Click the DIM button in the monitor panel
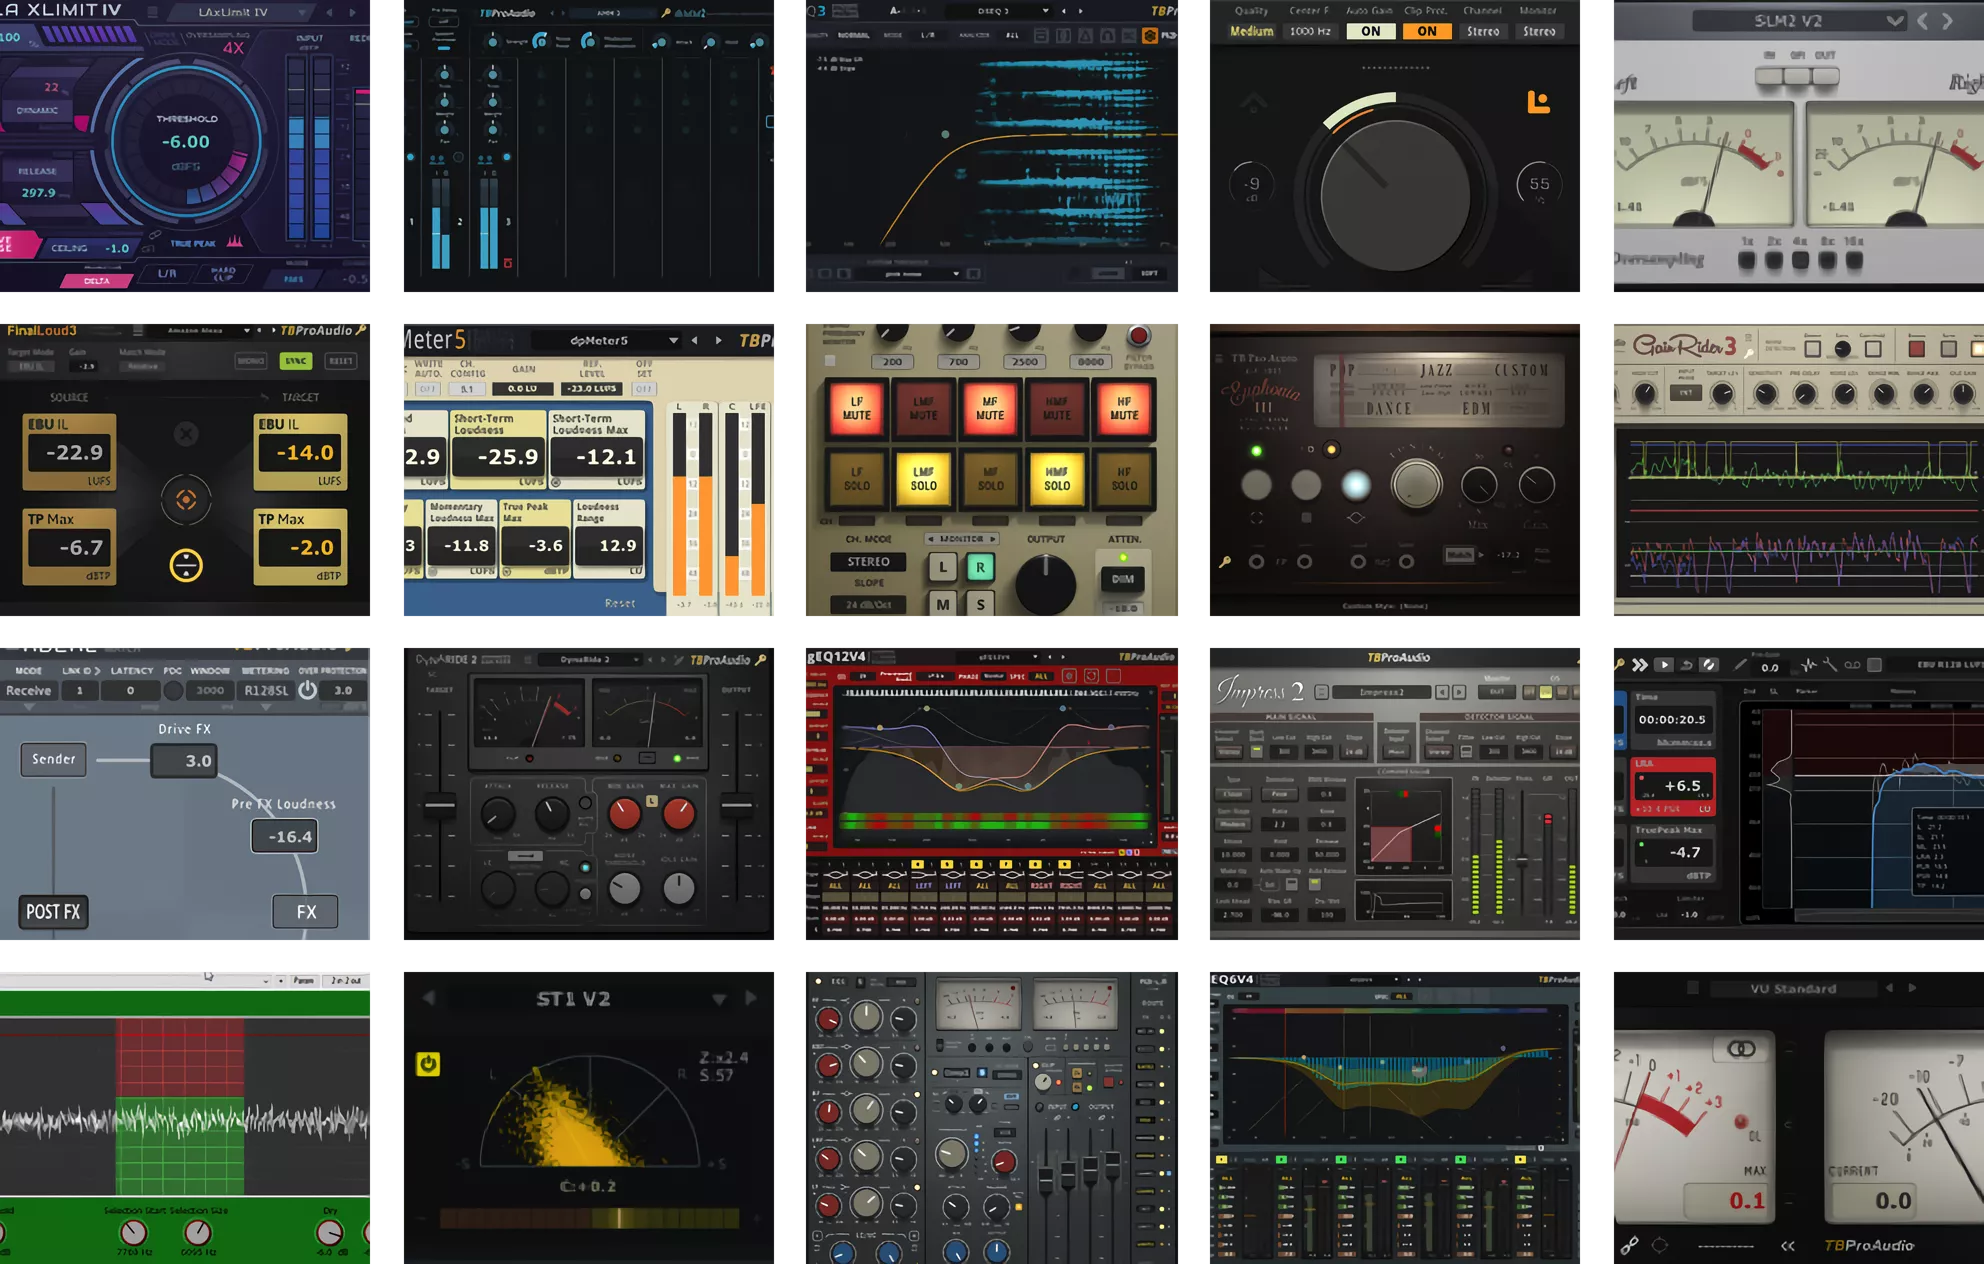This screenshot has width=1984, height=1264. click(1123, 579)
